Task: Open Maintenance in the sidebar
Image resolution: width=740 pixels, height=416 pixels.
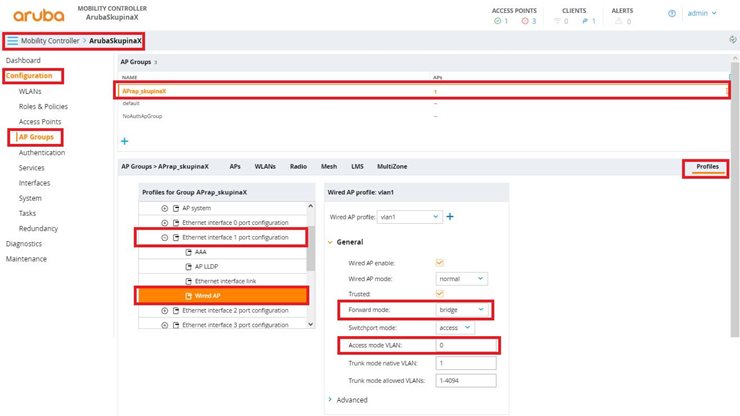Action: (x=26, y=259)
